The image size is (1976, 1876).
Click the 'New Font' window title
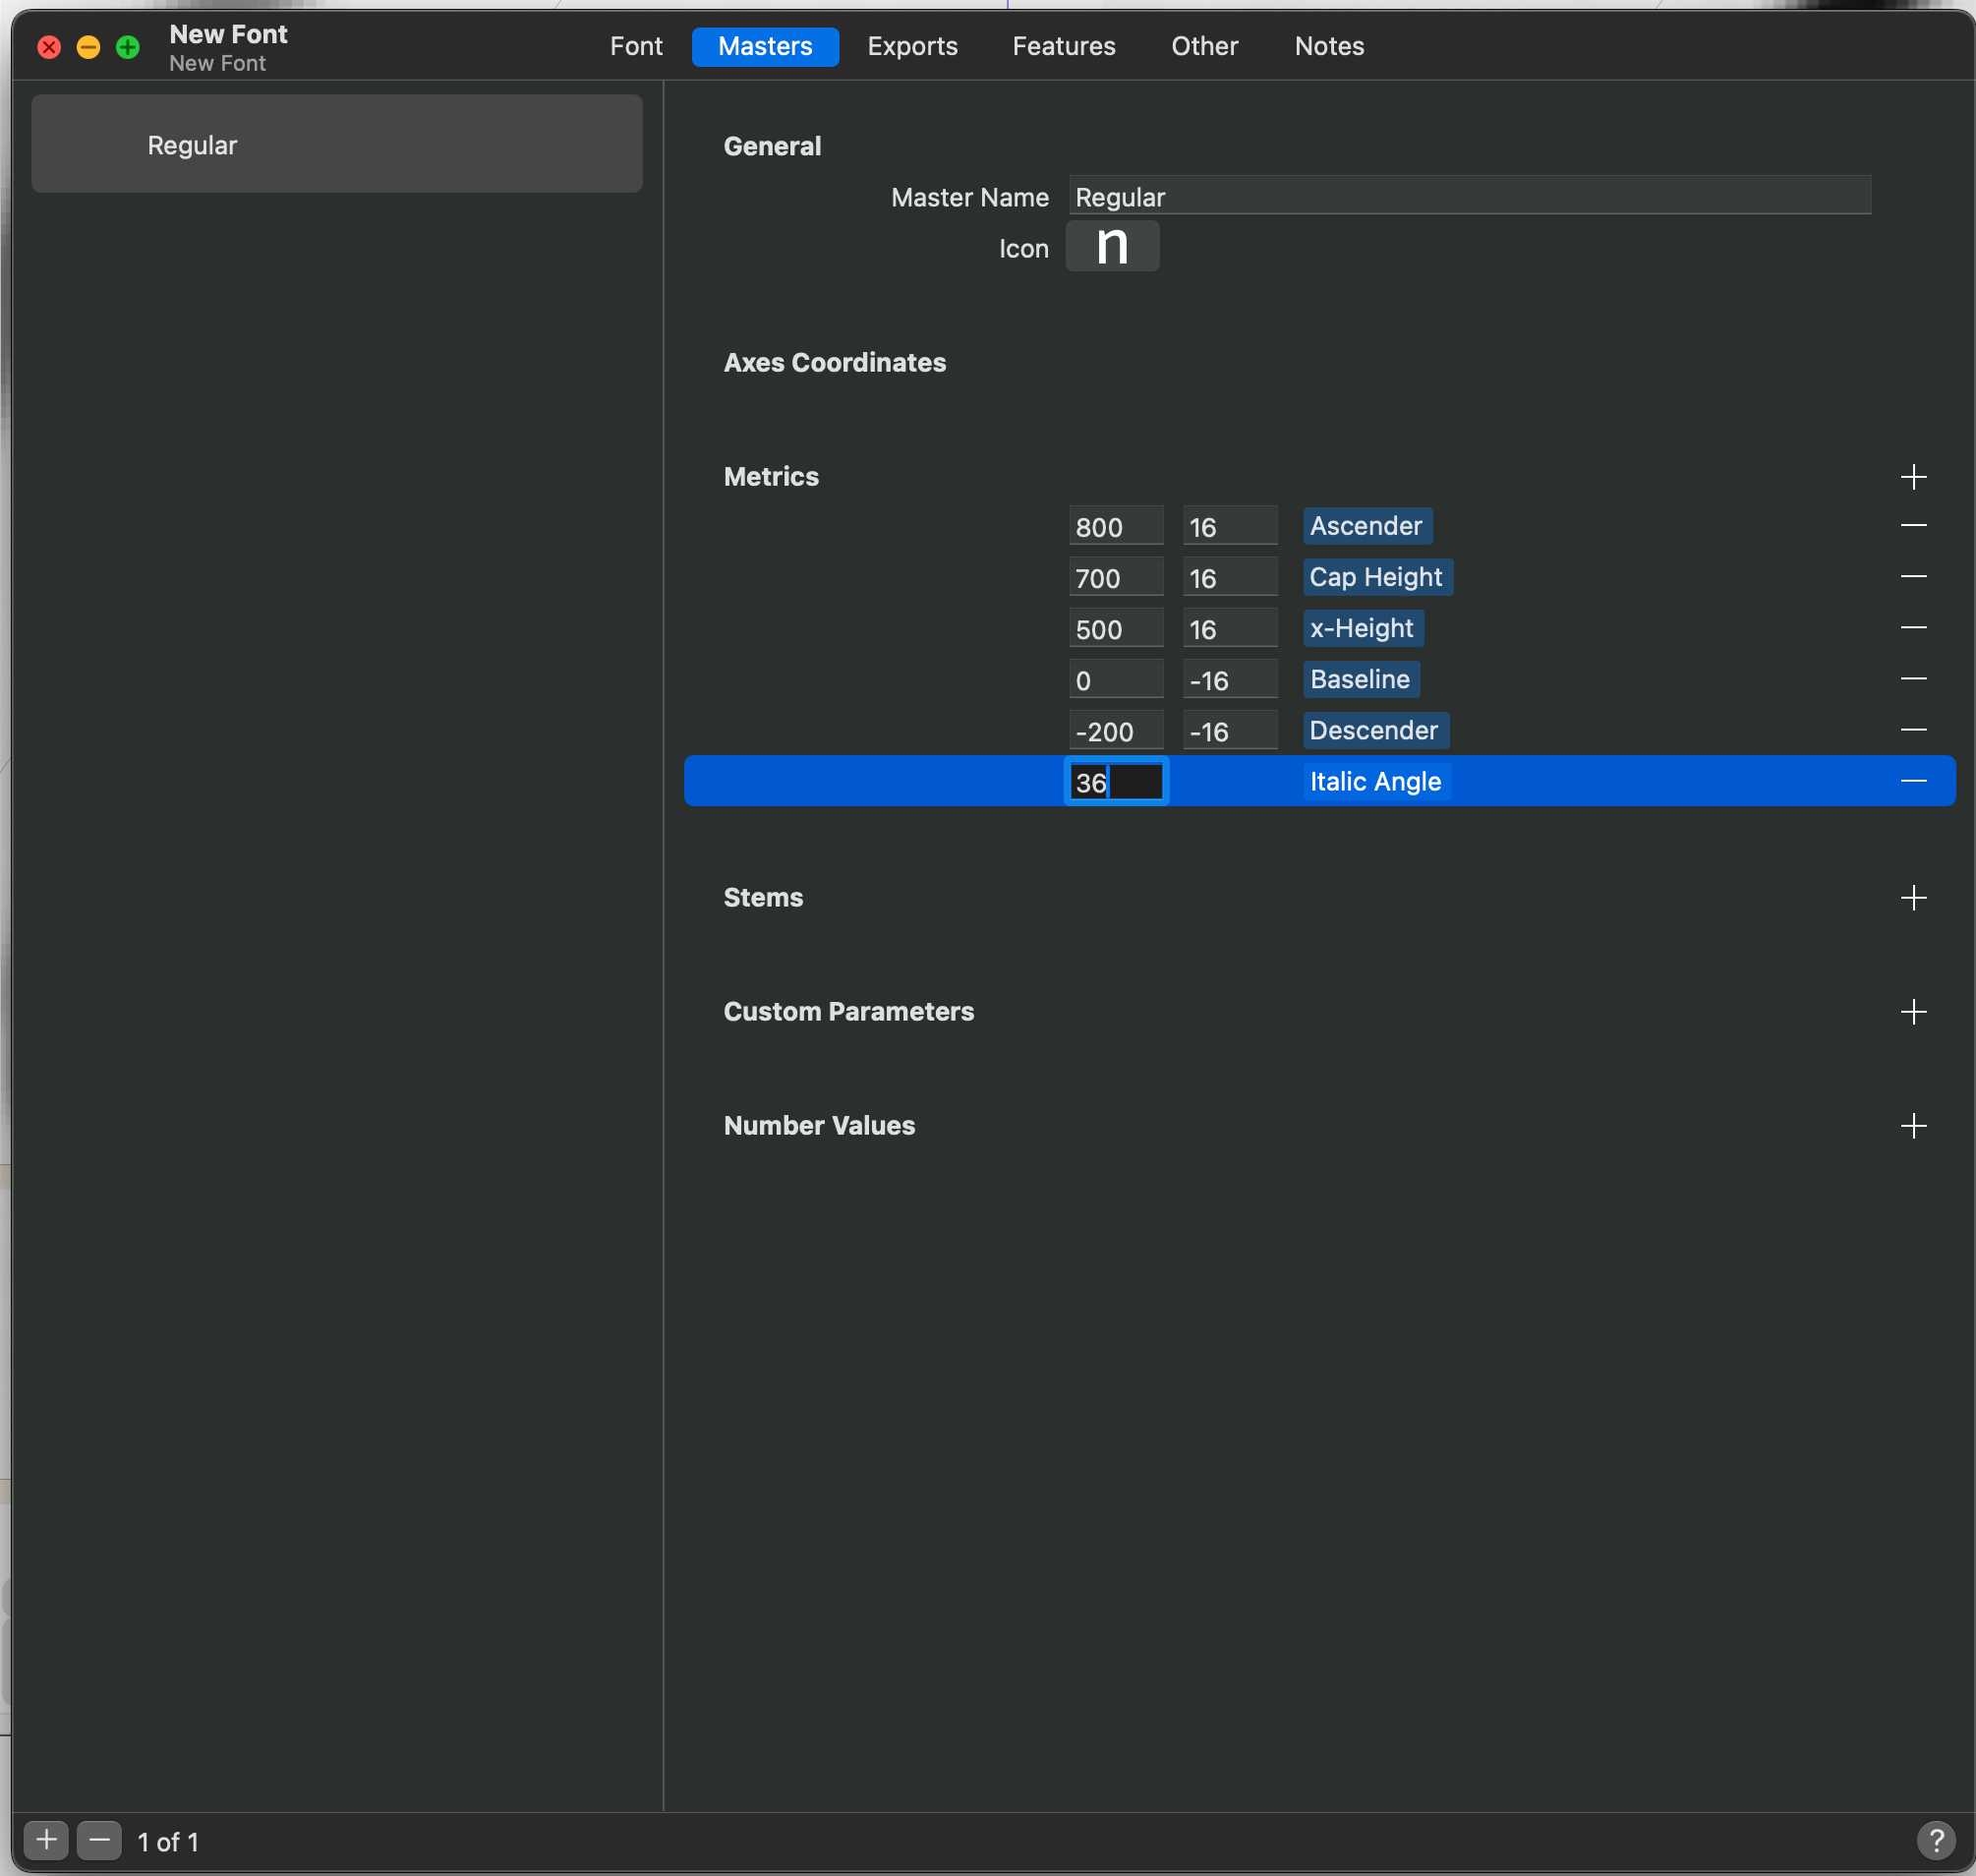coord(228,34)
